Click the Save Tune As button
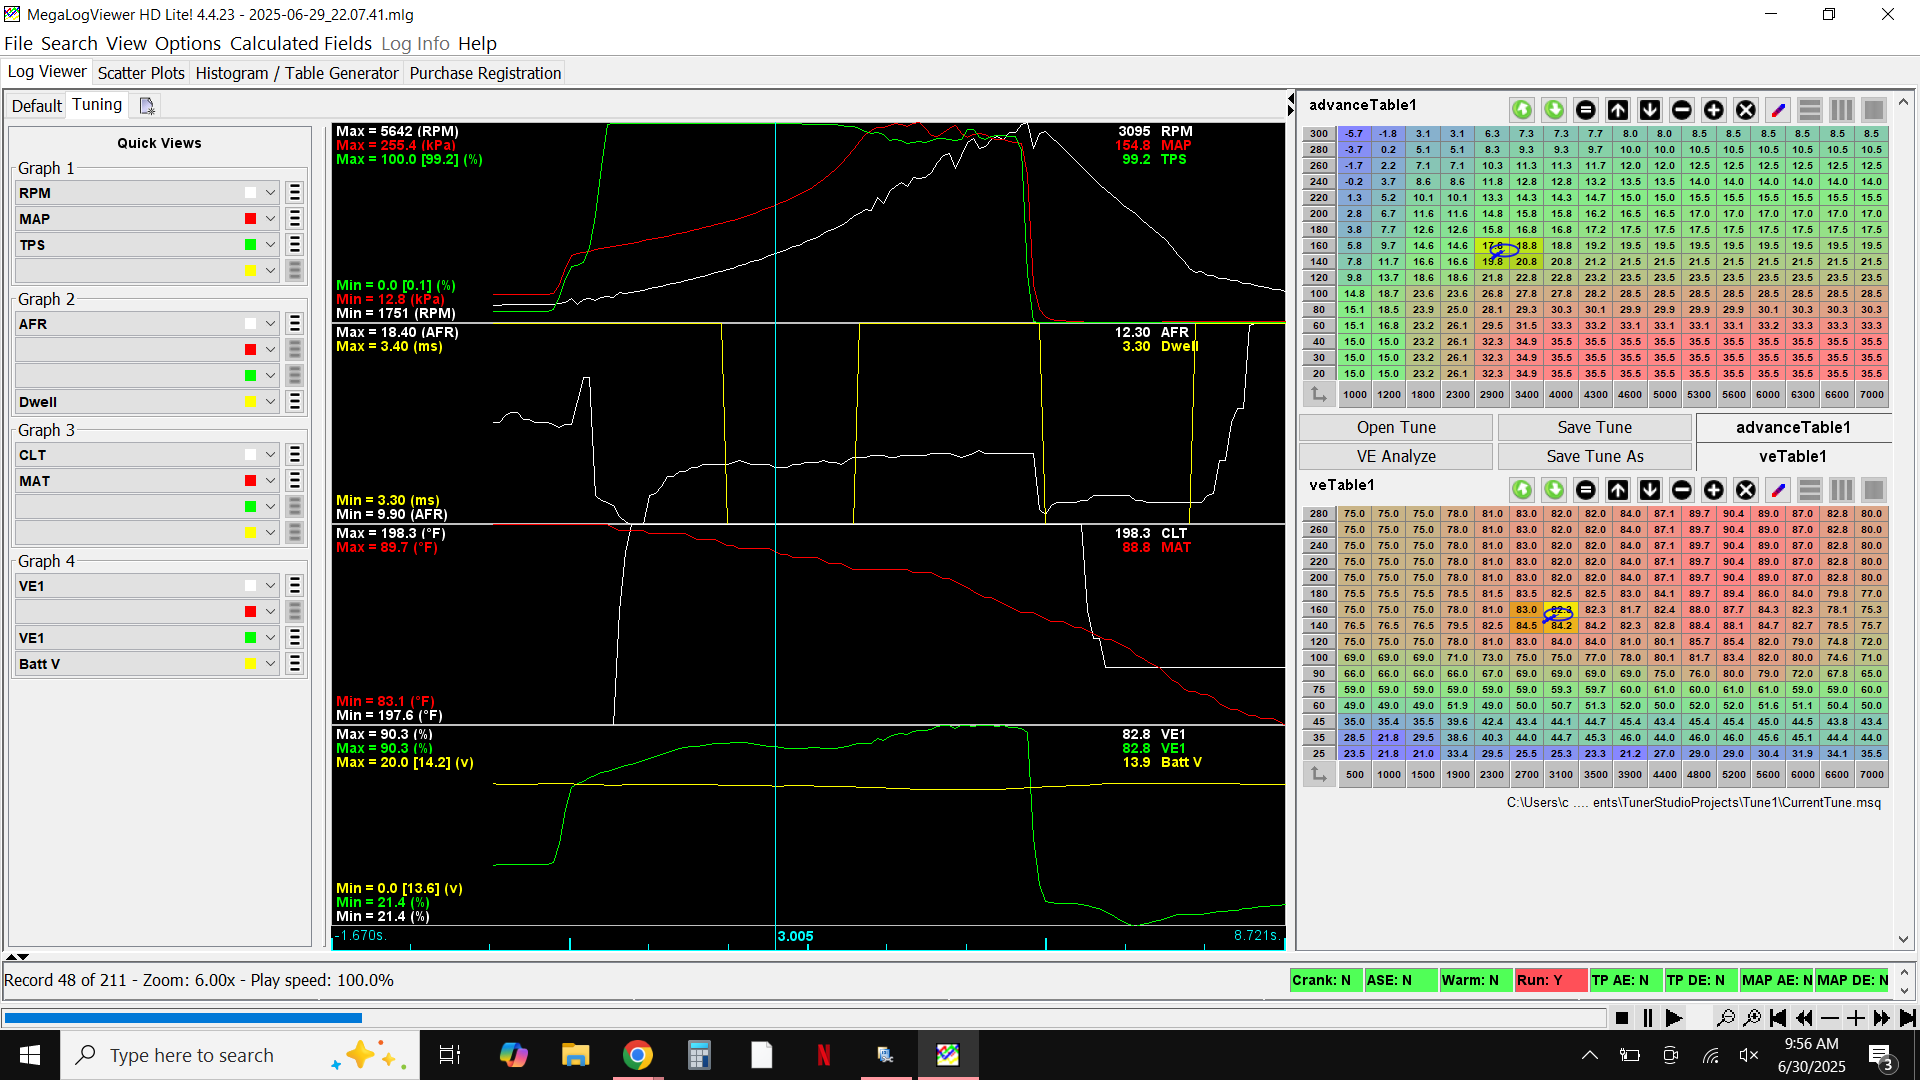Screen dimensions: 1920x1080 tap(1594, 456)
